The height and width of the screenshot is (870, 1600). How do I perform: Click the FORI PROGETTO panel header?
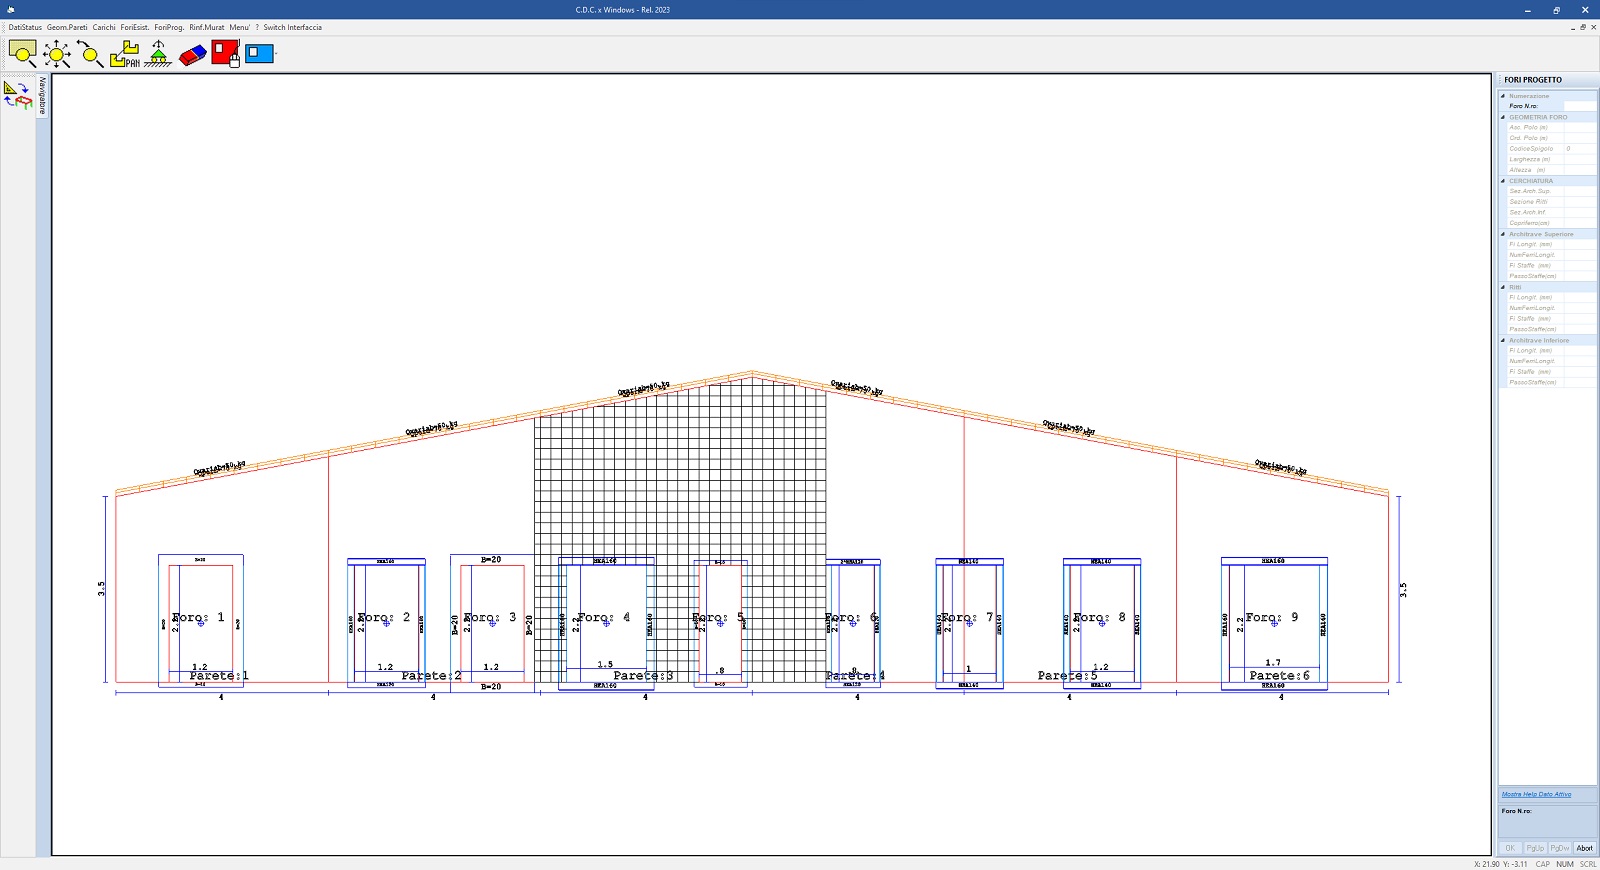pyautogui.click(x=1546, y=80)
